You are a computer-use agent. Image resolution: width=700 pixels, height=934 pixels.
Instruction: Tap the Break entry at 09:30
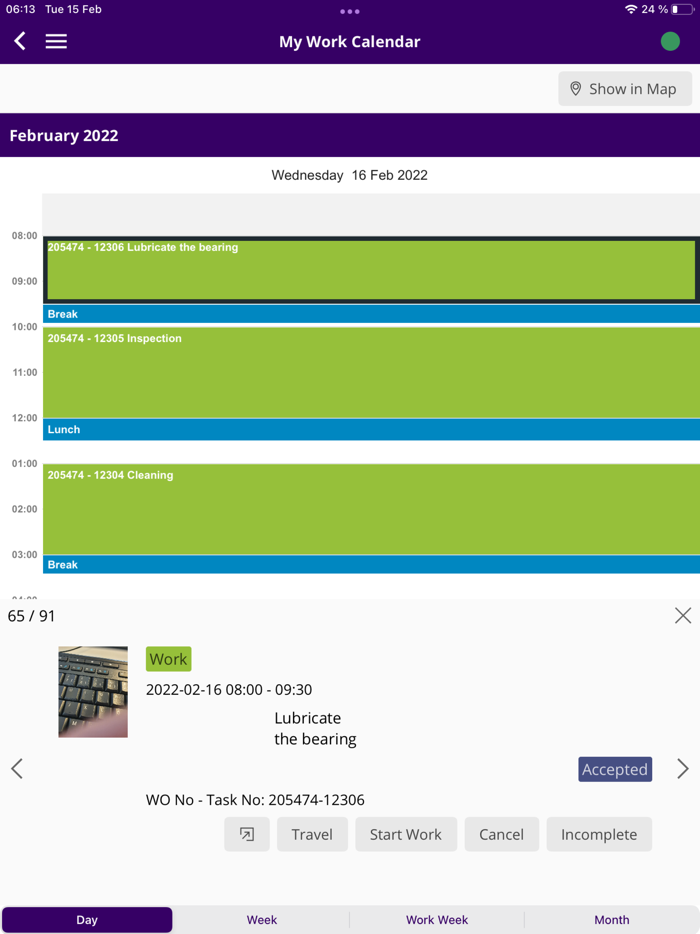point(371,314)
